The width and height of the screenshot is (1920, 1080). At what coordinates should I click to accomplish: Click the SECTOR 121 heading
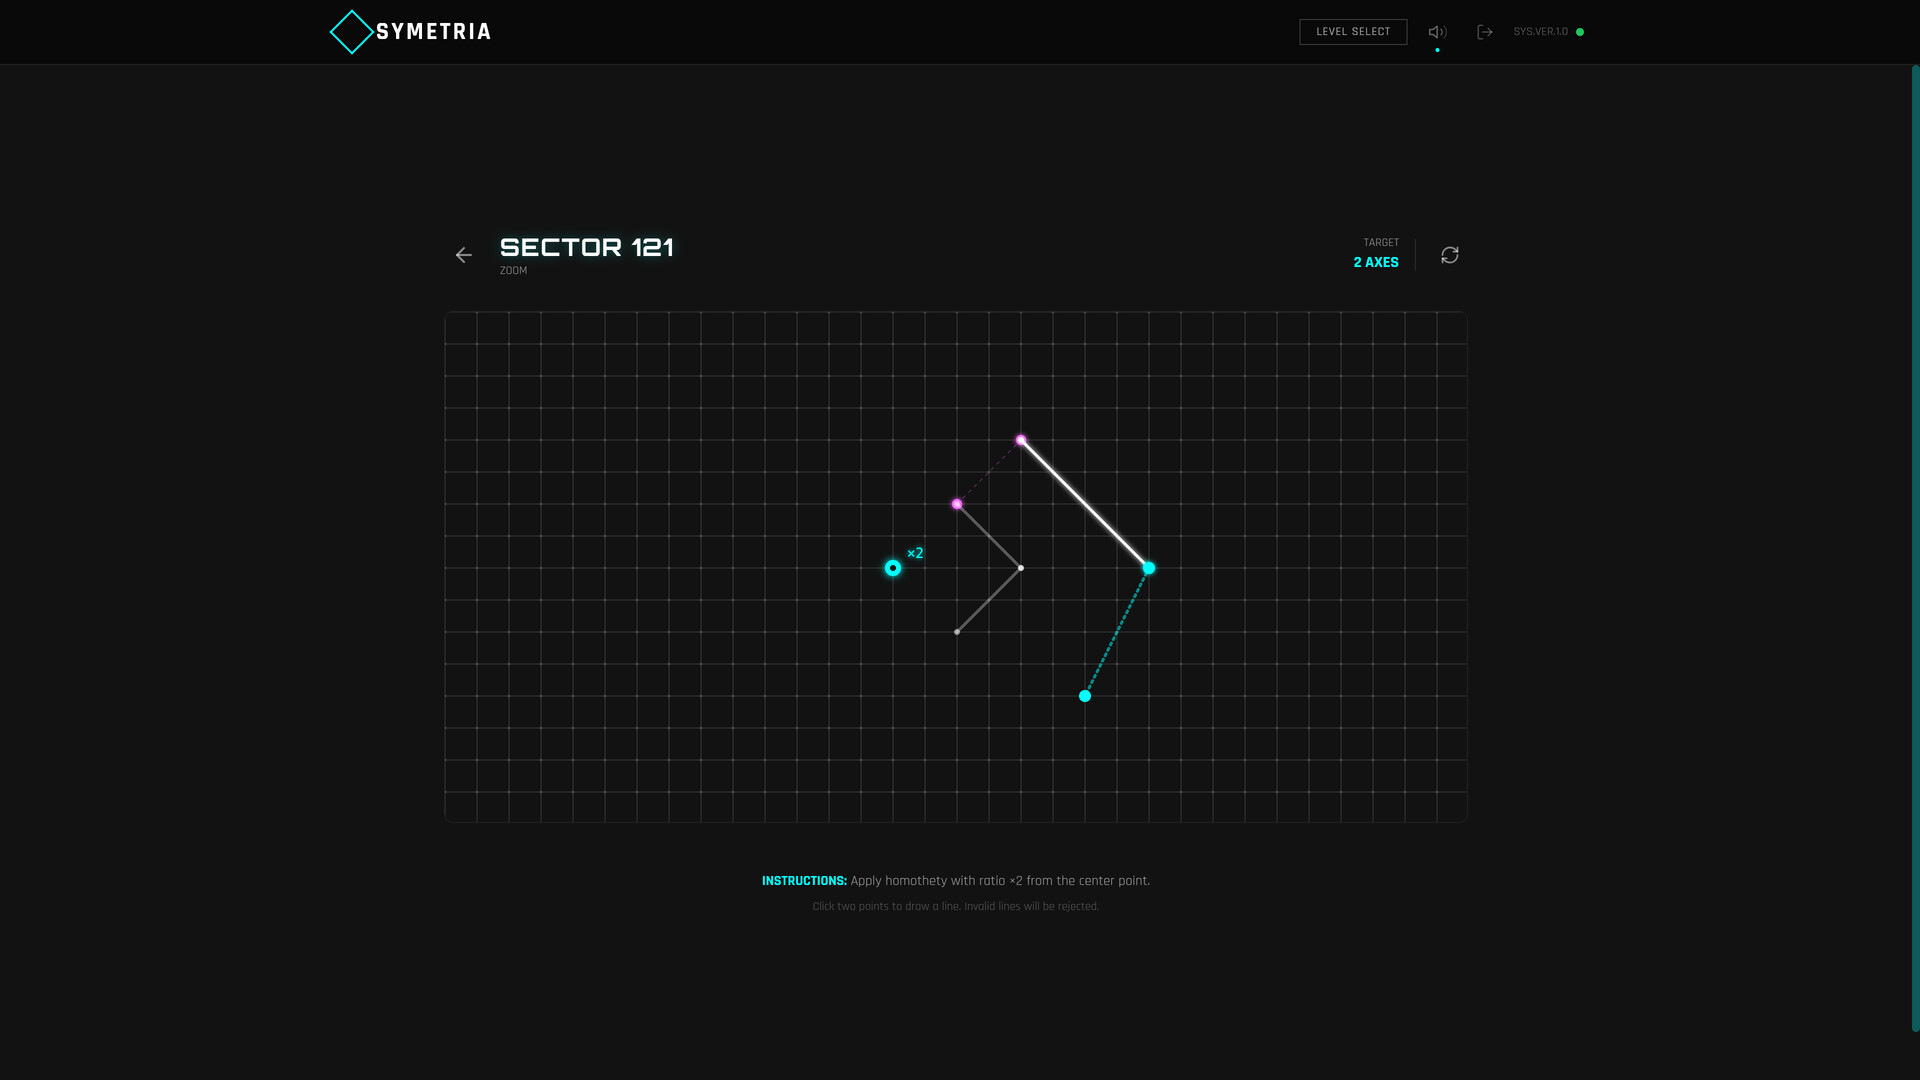point(587,247)
